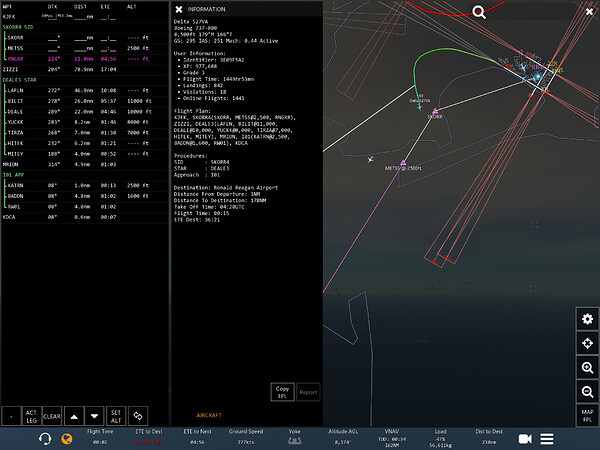Viewport: 600px width, 450px height.
Task: Select the BADDN waypoint row
Action: 84,196
